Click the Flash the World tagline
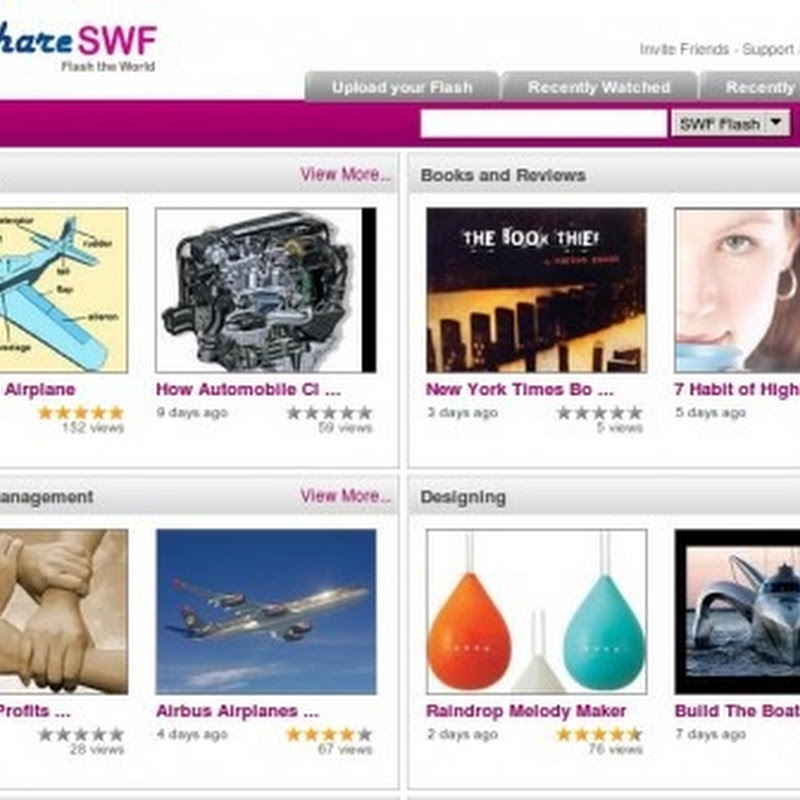 coord(108,66)
